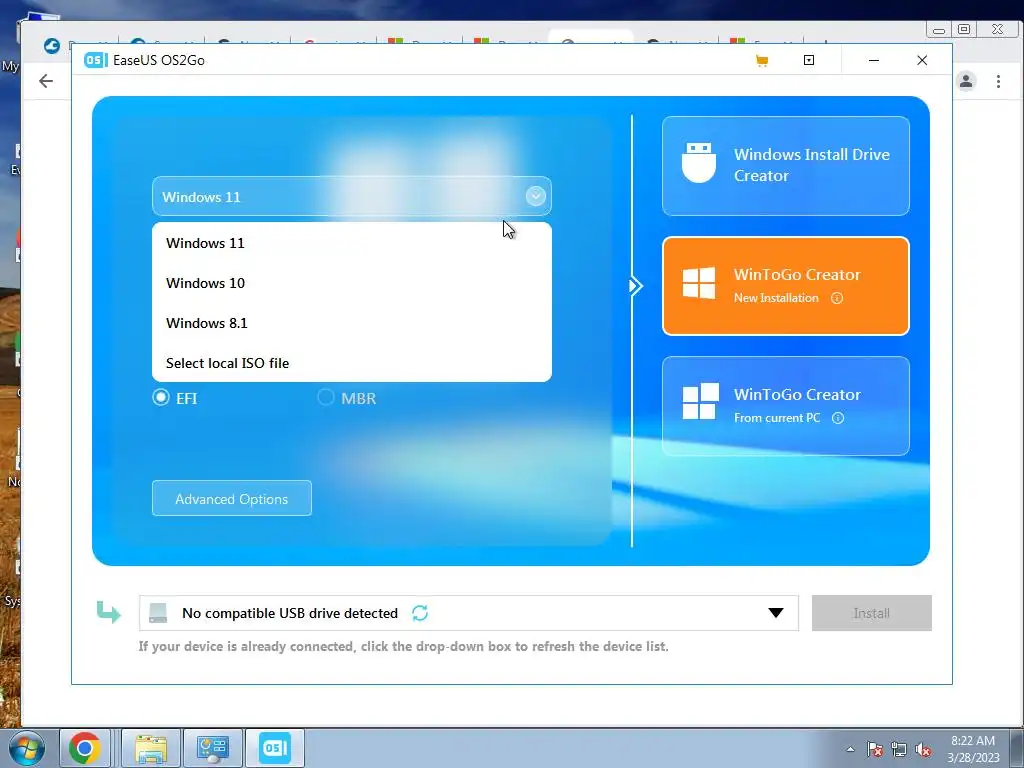The image size is (1024, 768).
Task: Select WinToGo Creator From current PC card
Action: 786,406
